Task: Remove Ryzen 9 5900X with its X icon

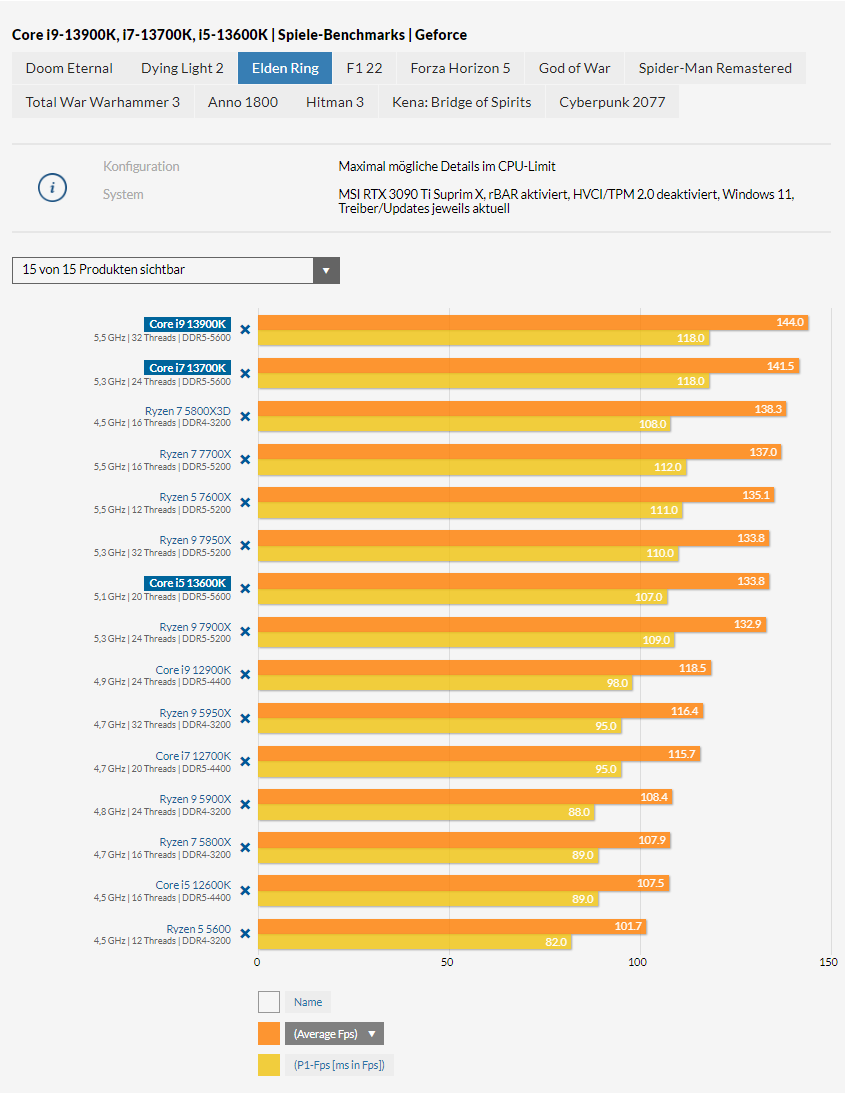Action: coord(245,804)
